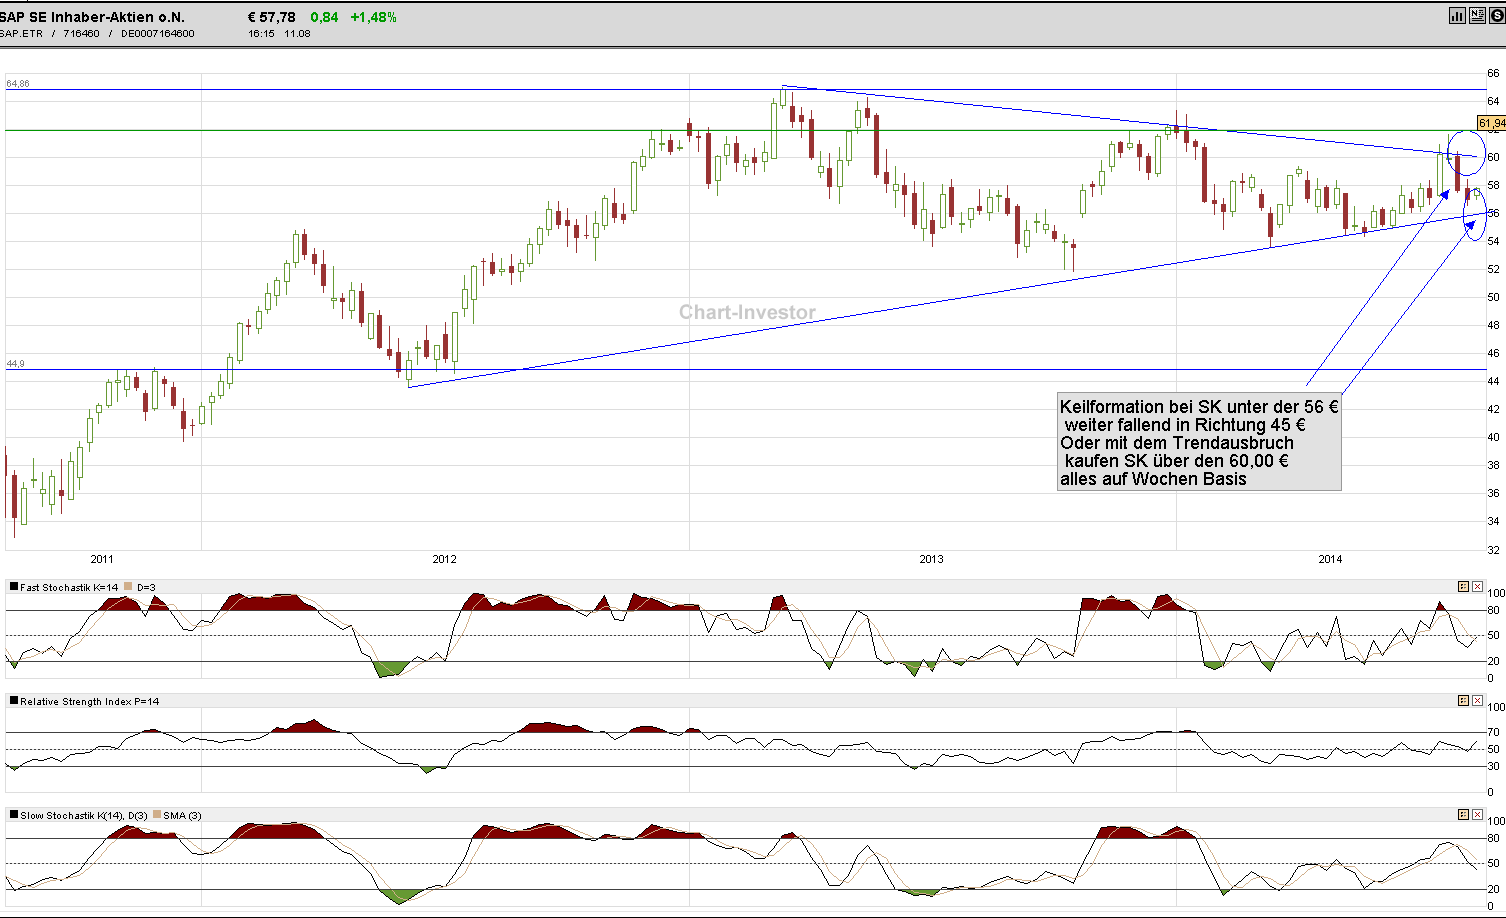The image size is (1506, 918).
Task: Open the Relative Strength Index panel settings icon
Action: pyautogui.click(x=1463, y=701)
